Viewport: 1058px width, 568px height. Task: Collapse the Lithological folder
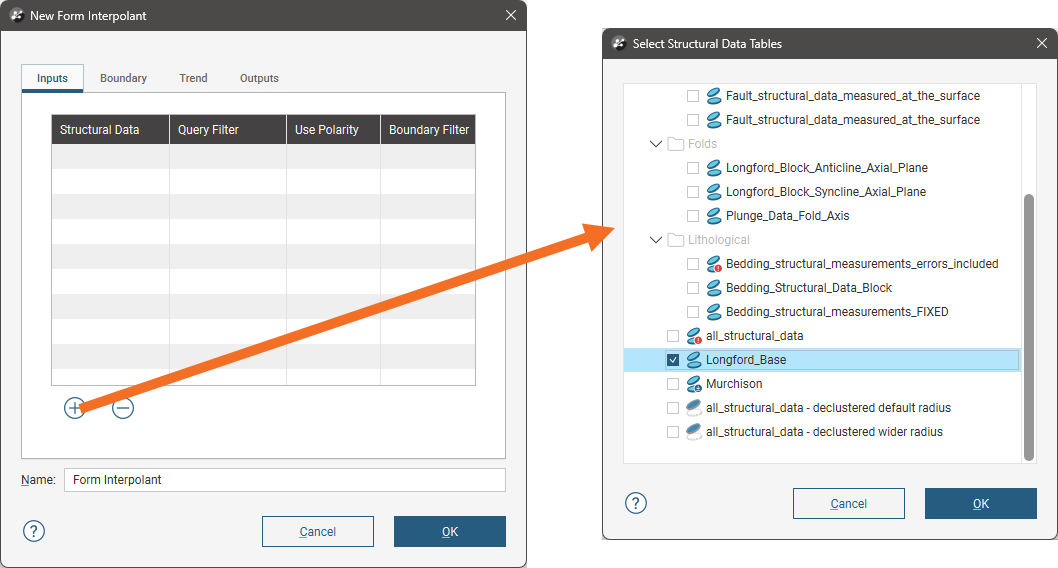coord(656,240)
